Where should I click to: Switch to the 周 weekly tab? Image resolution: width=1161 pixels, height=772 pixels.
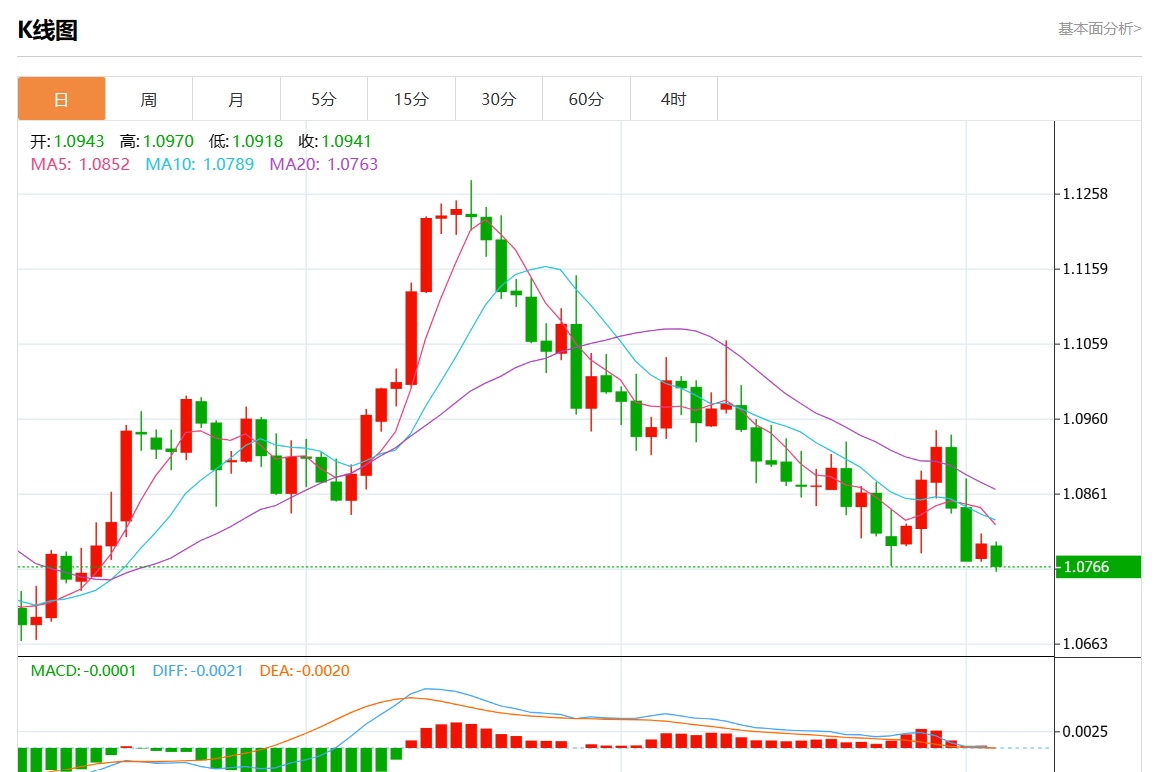point(149,98)
